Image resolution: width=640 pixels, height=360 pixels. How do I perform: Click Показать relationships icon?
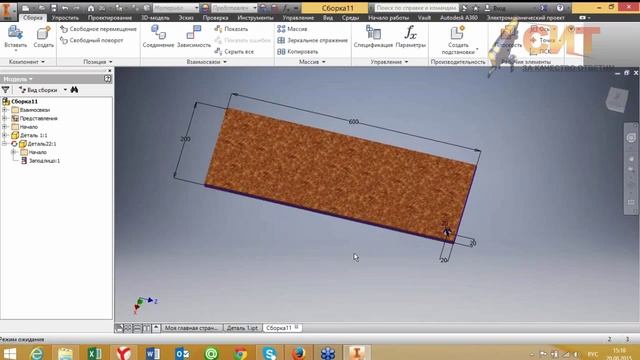218,29
